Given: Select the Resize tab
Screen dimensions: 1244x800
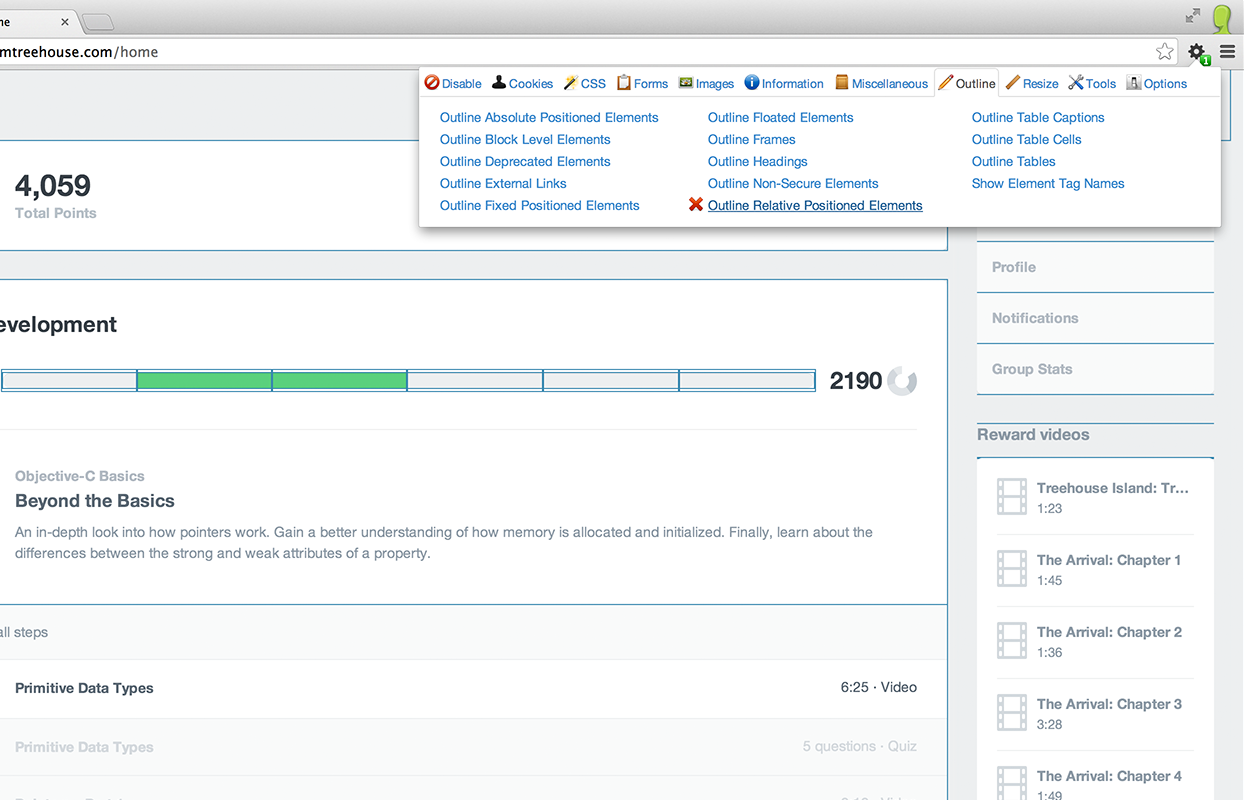Looking at the screenshot, I should pyautogui.click(x=1032, y=84).
